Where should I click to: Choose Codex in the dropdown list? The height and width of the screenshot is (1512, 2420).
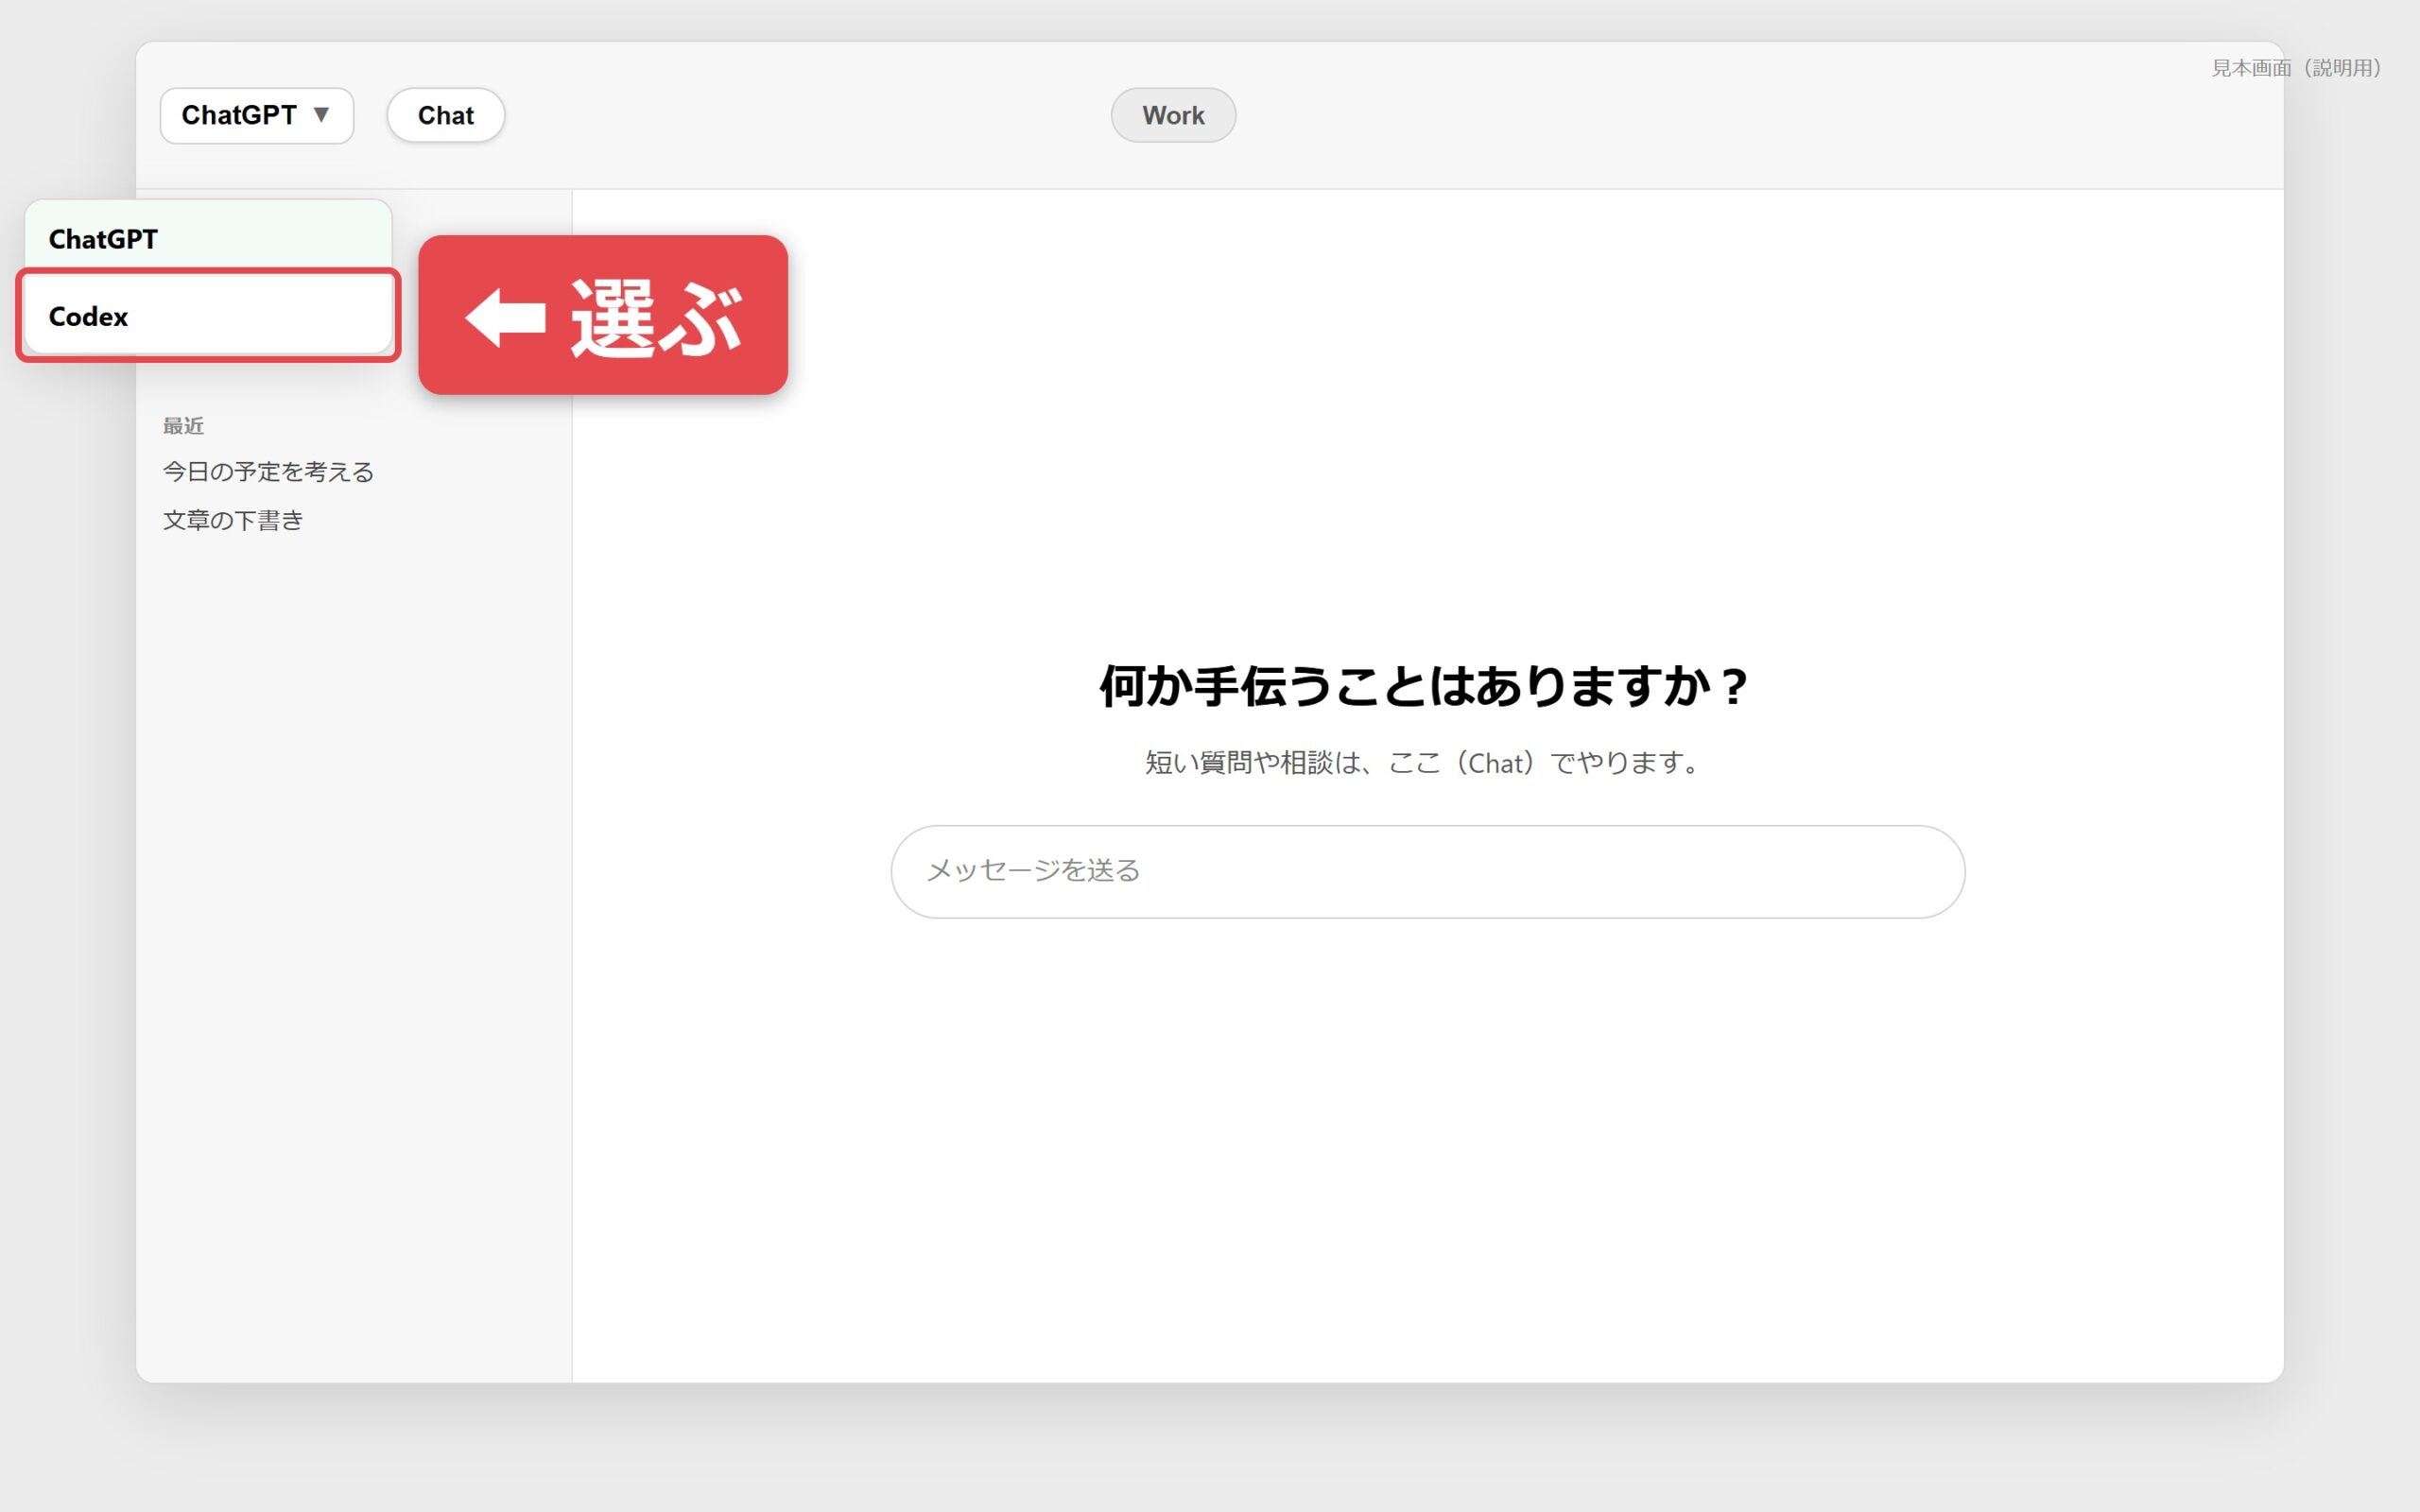(x=208, y=316)
